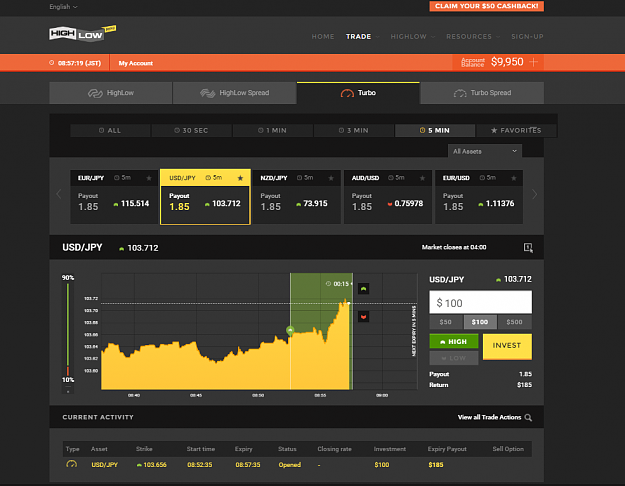Show next assets with right arrow
The width and height of the screenshot is (625, 486).
tap(535, 194)
